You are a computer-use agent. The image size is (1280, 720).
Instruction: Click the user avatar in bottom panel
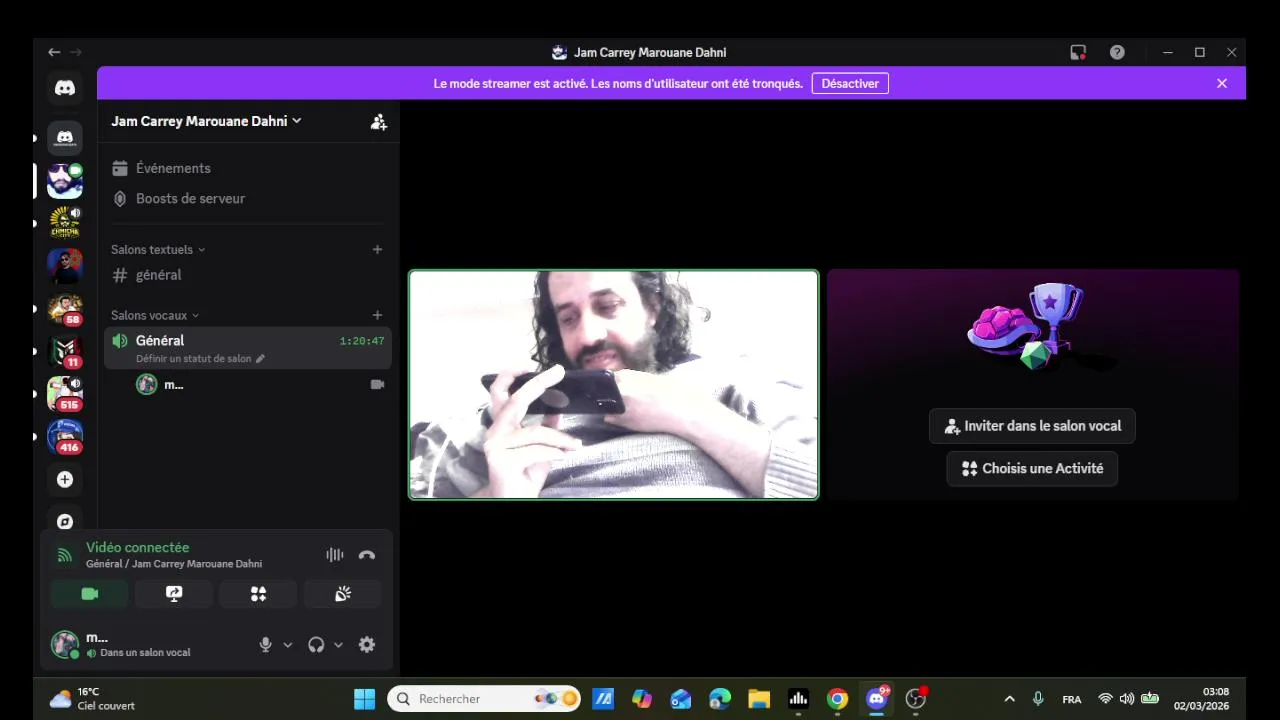coord(65,645)
